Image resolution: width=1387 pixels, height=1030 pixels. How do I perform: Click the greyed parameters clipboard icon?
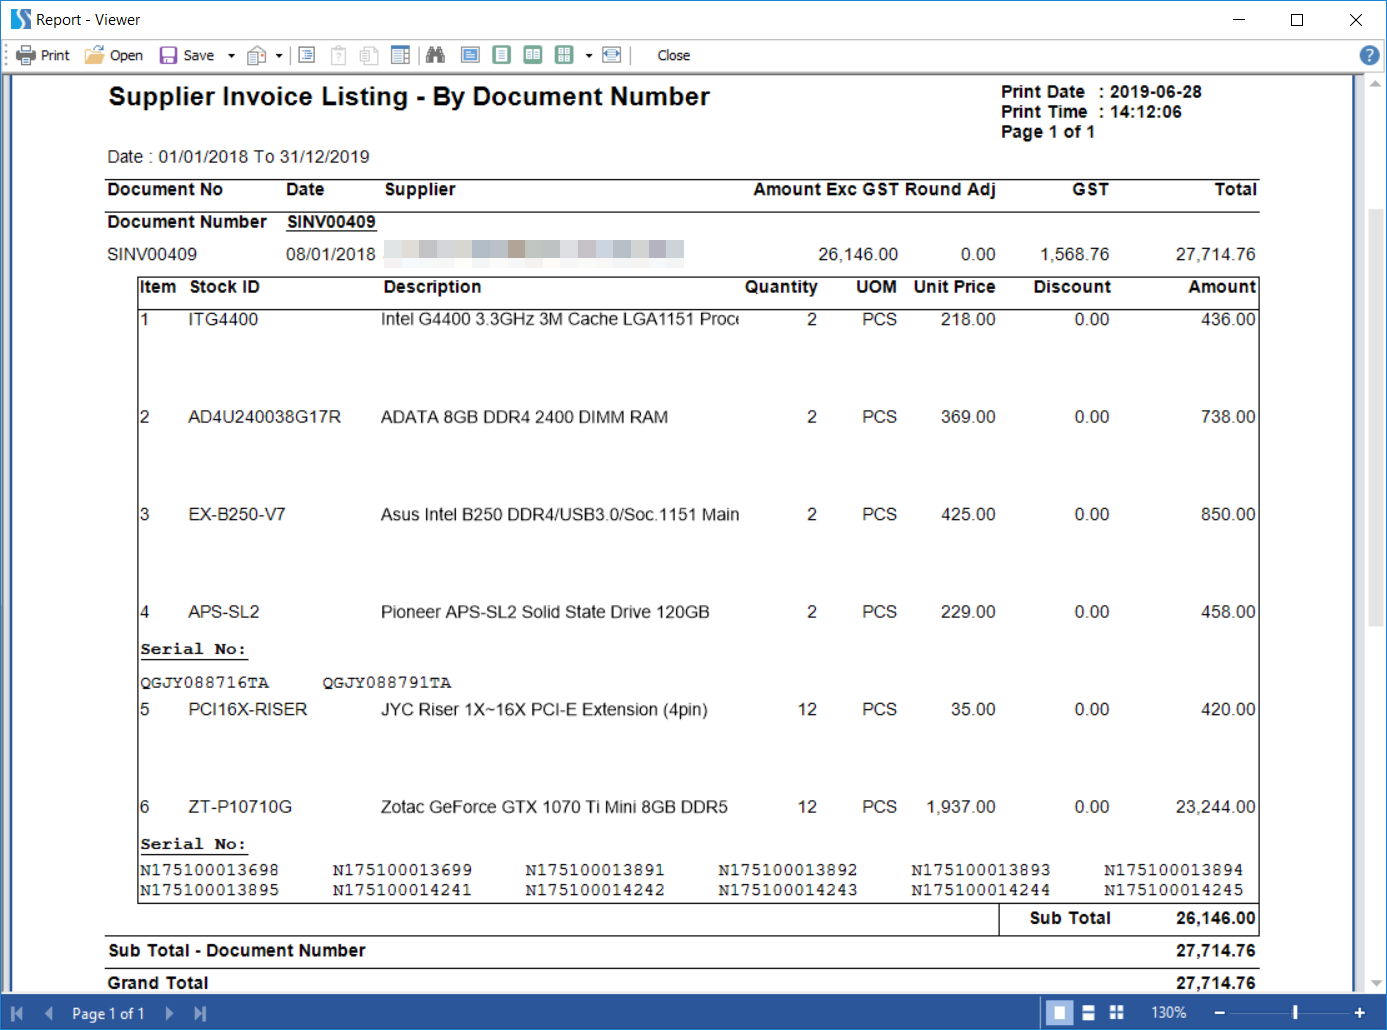[338, 55]
